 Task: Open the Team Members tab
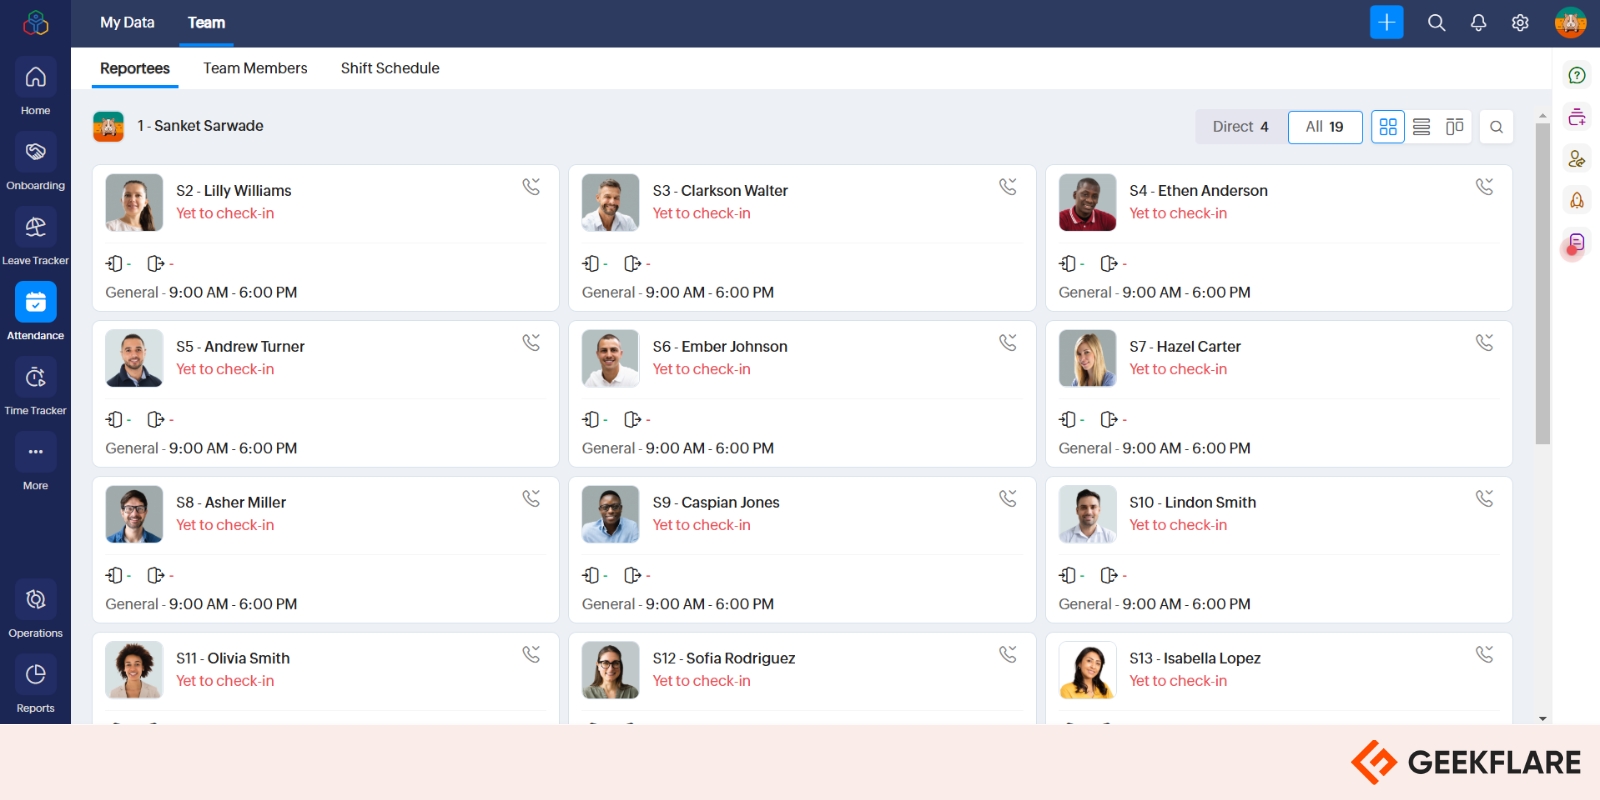click(255, 68)
